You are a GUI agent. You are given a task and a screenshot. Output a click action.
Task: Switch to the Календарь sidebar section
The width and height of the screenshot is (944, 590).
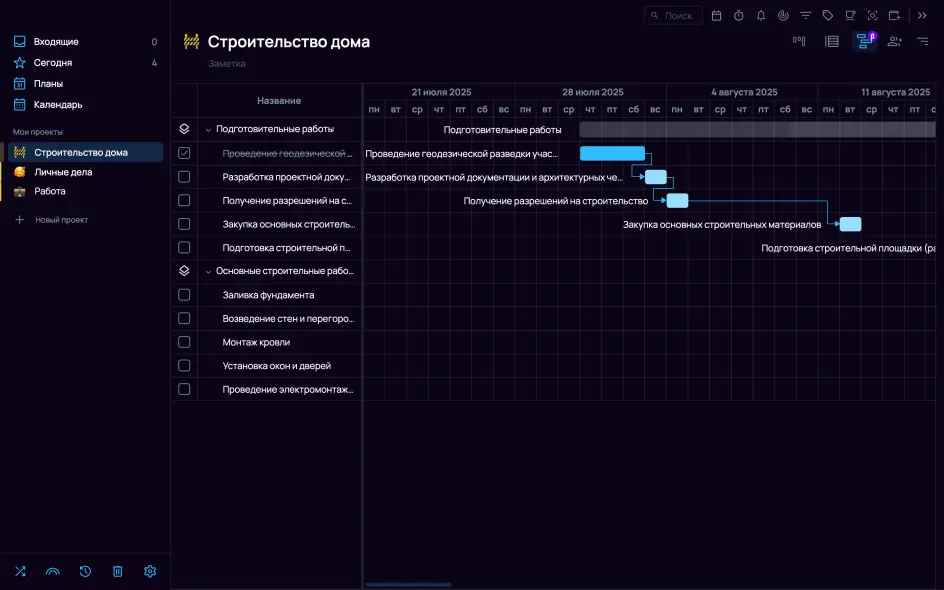tap(57, 104)
